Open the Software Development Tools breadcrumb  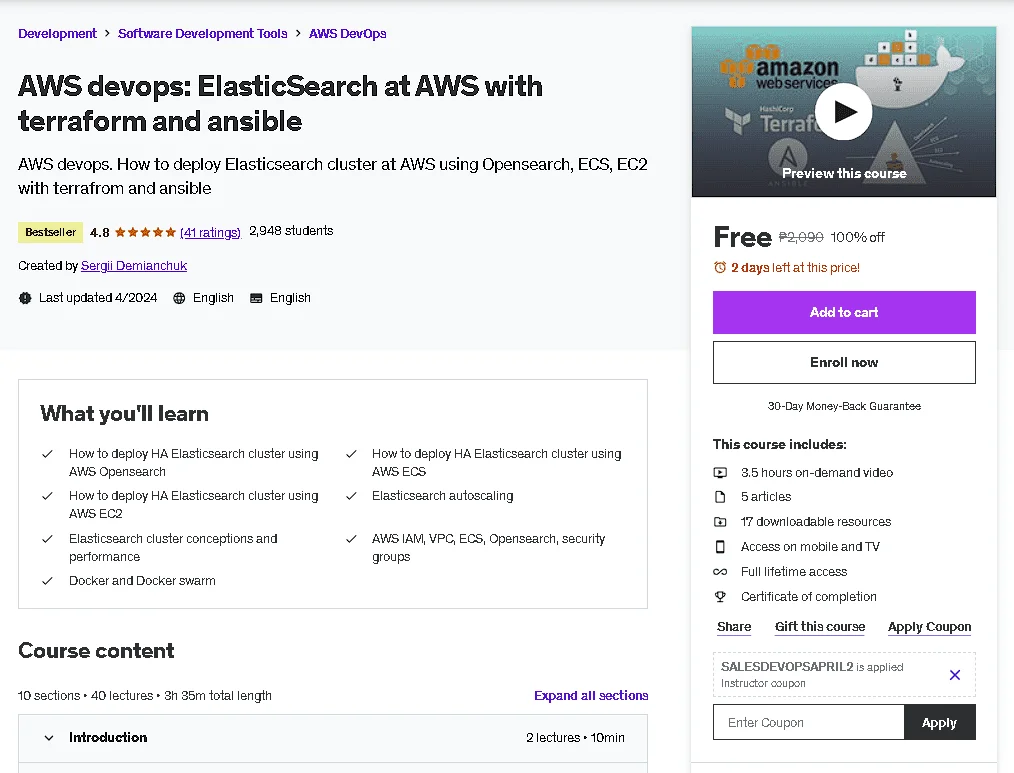(x=202, y=34)
